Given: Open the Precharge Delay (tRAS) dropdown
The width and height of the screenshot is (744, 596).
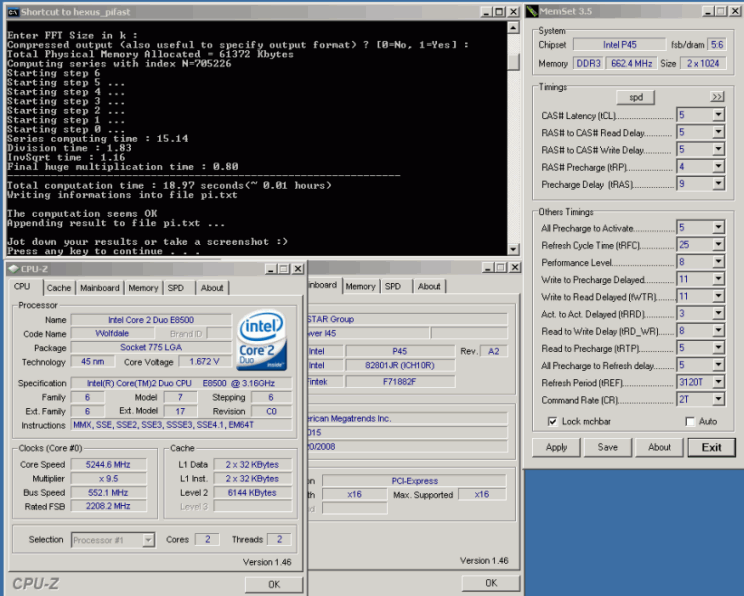Looking at the screenshot, I should (718, 184).
